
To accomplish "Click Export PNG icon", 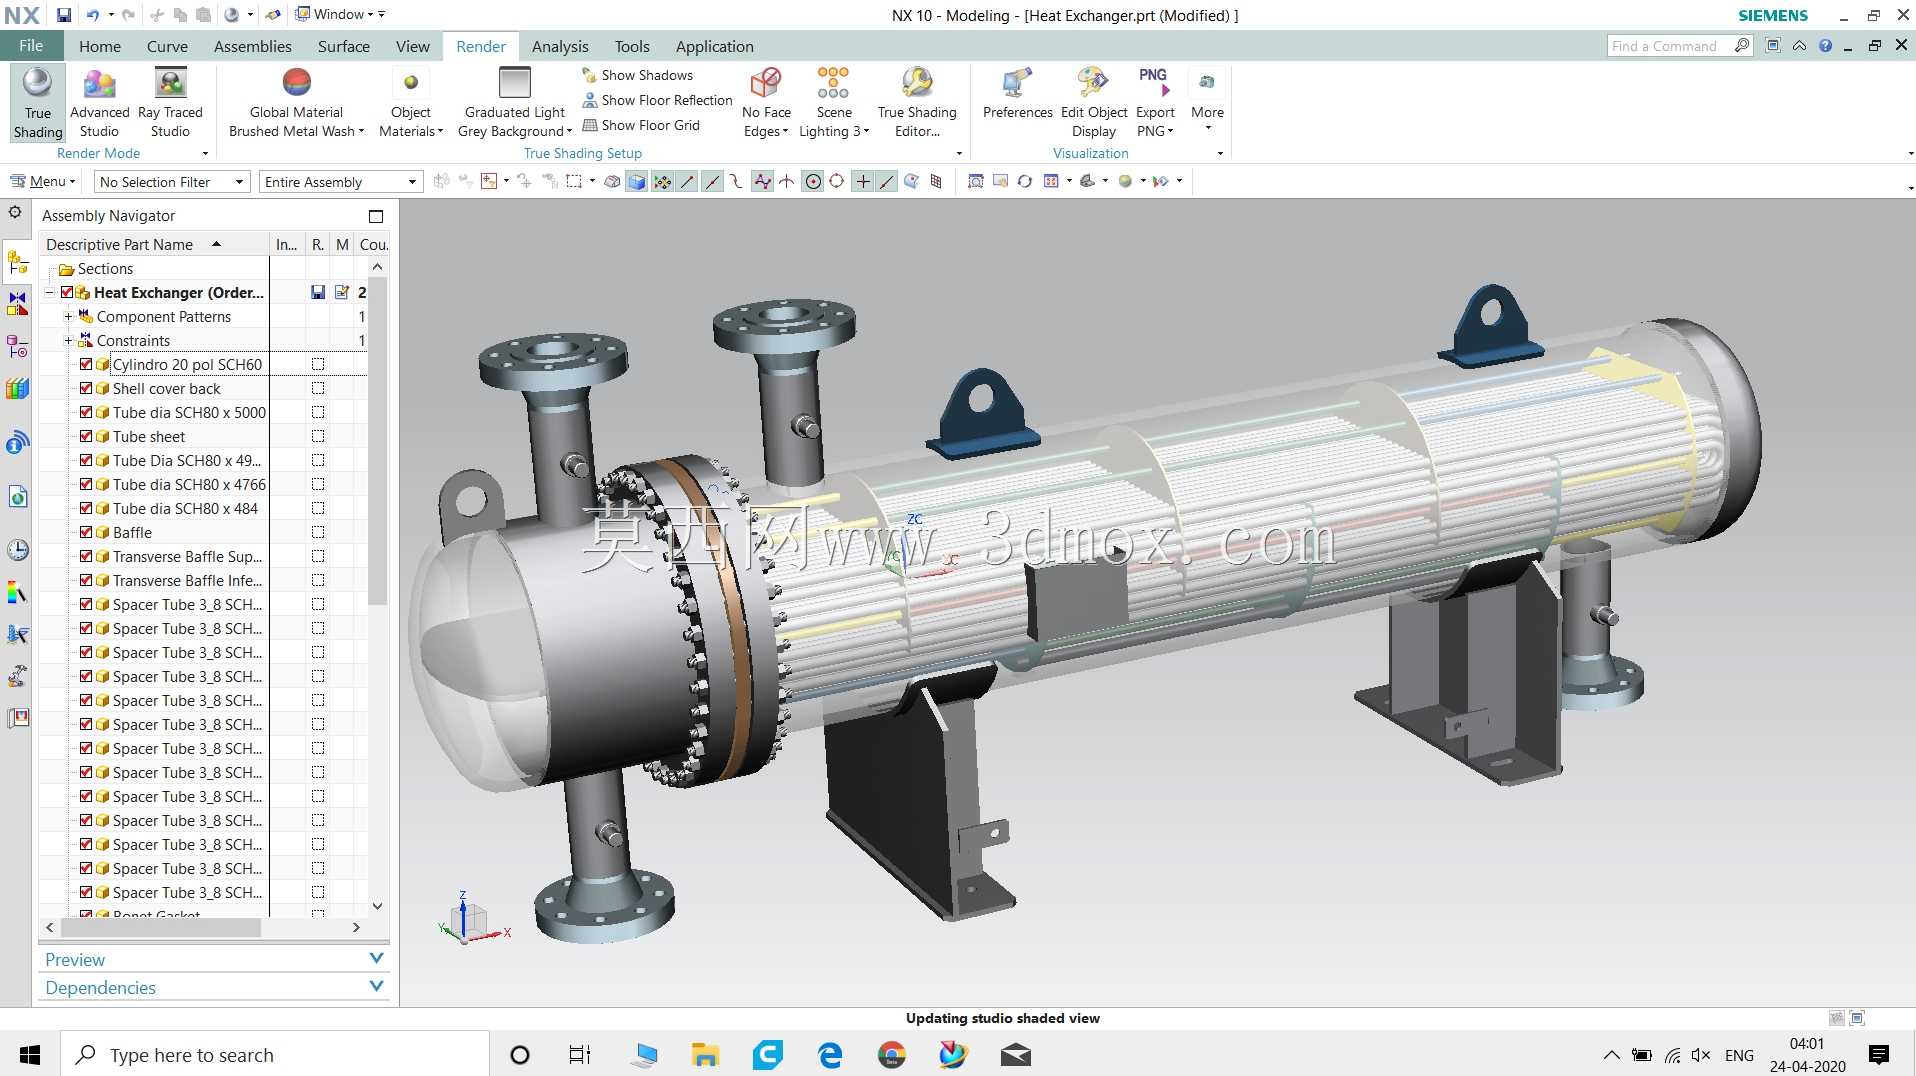I will point(1154,83).
